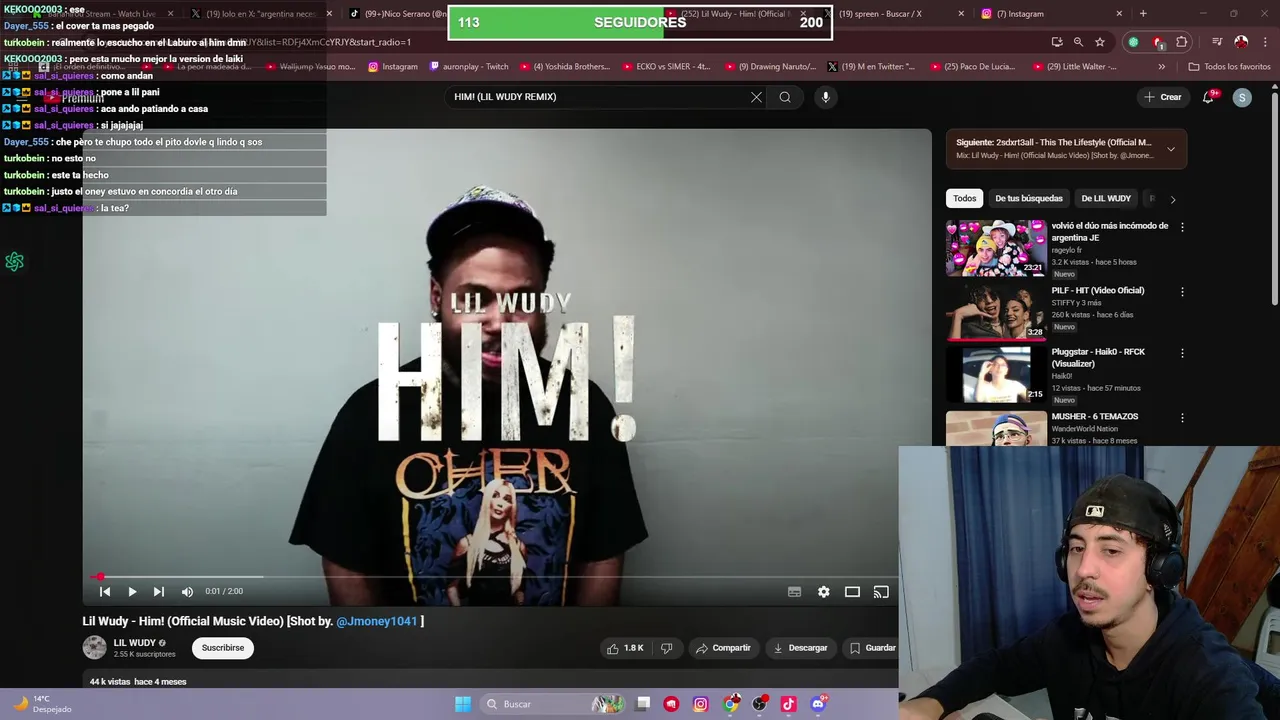Select the Todos filter chip
Screen dimensions: 1280x720
pos(964,198)
